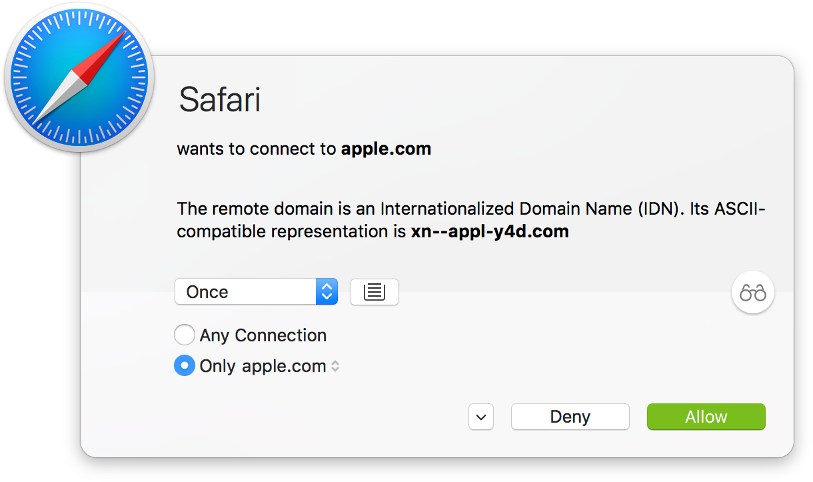813x482 pixels.
Task: Click the xn--appl-y4d.com ASCII domain text
Action: tap(489, 231)
